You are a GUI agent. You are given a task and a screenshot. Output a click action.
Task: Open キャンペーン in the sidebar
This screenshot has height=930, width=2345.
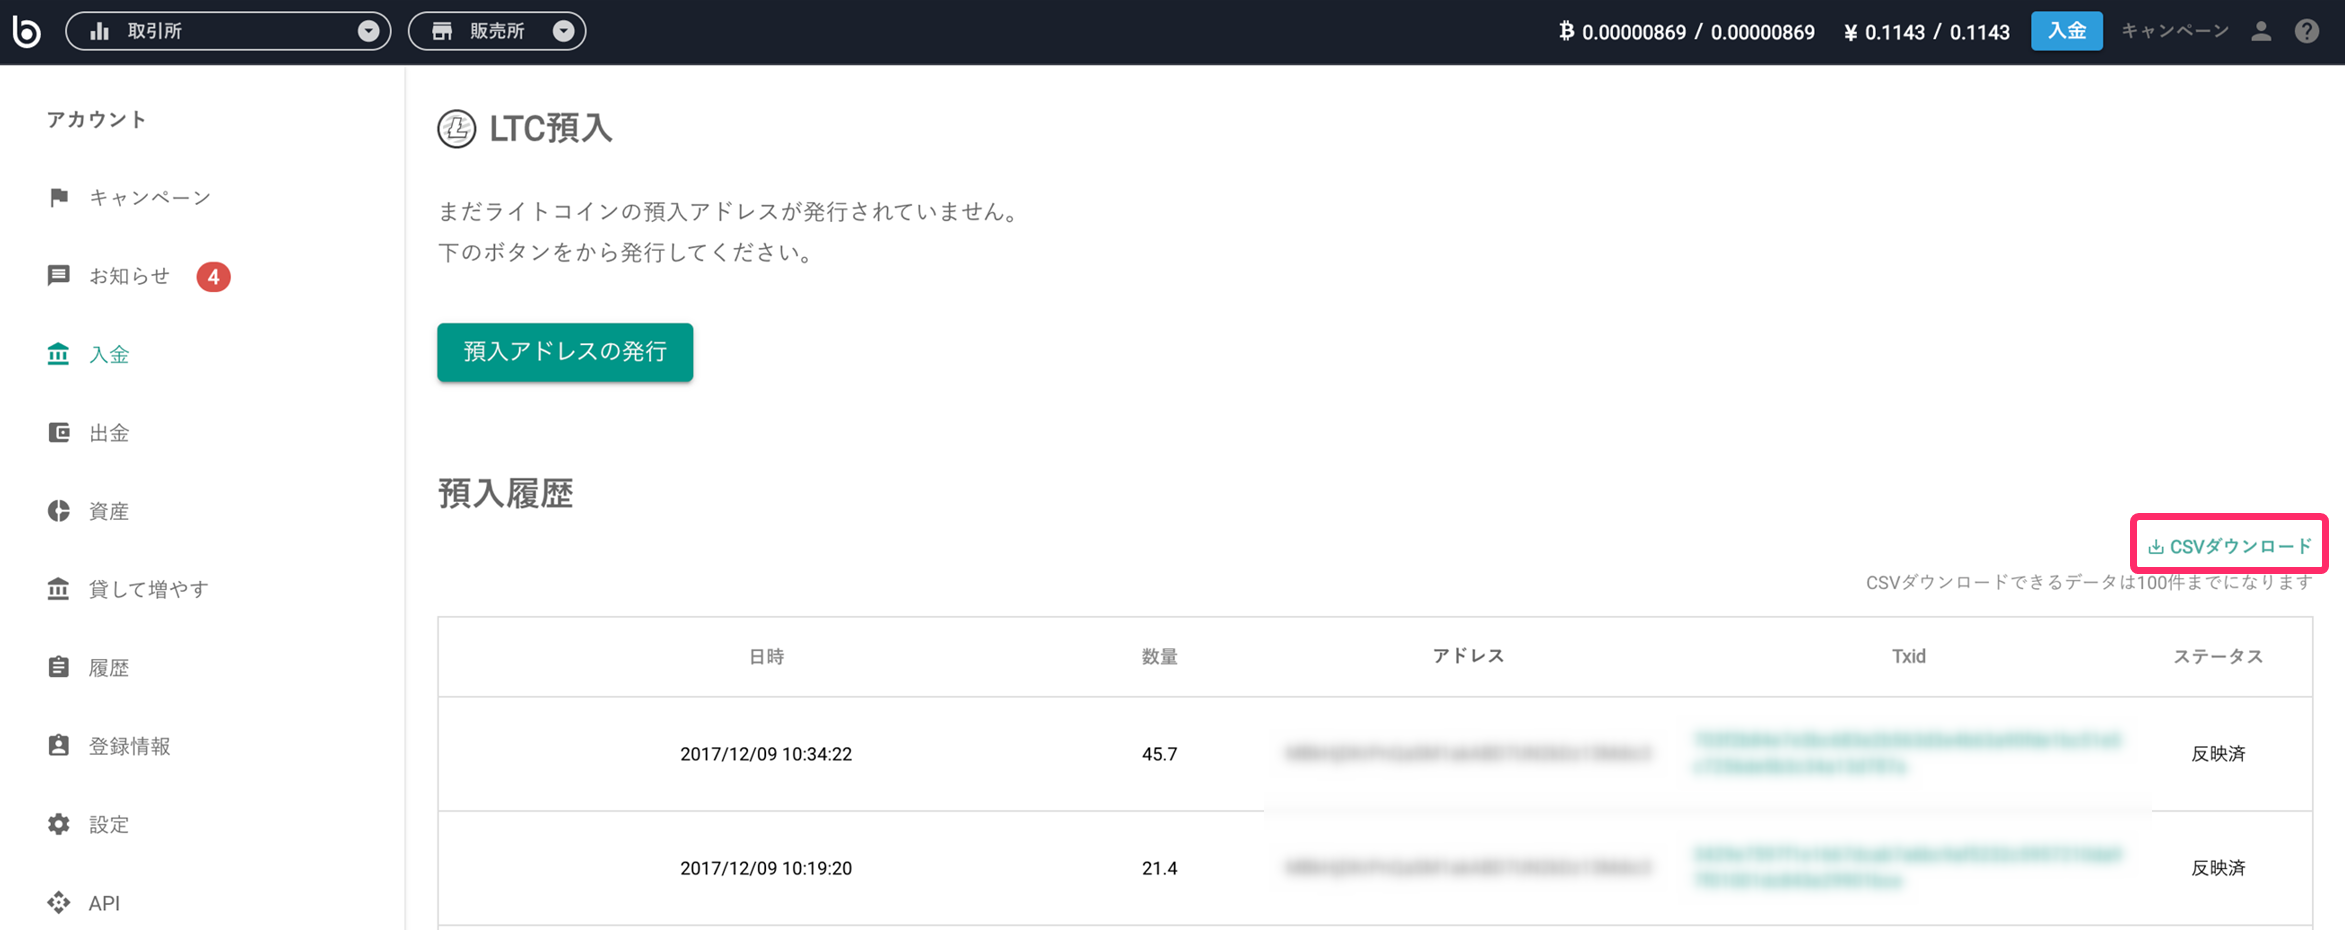150,198
